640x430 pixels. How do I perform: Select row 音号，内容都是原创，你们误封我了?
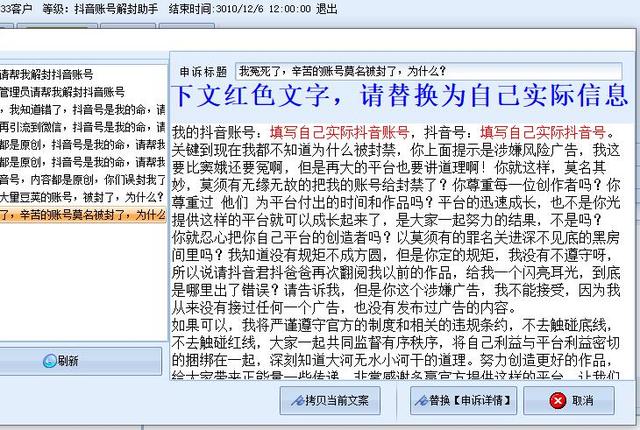[83, 180]
